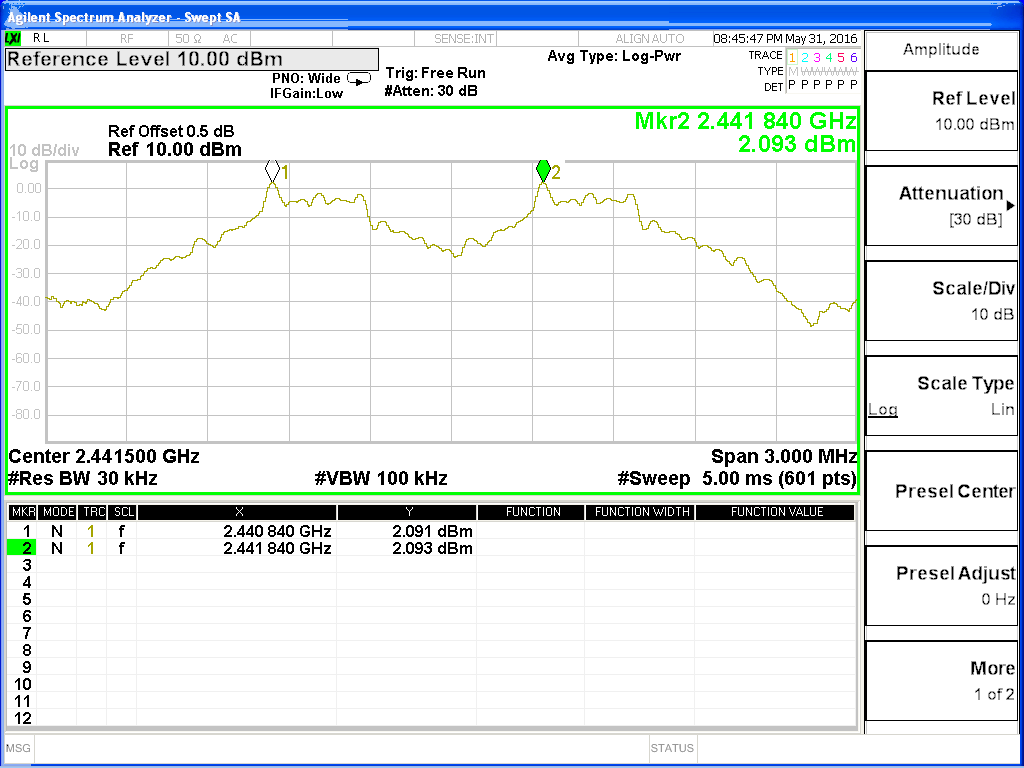Click the Amplitude menu title
Image resolution: width=1024 pixels, height=768 pixels.
(941, 50)
